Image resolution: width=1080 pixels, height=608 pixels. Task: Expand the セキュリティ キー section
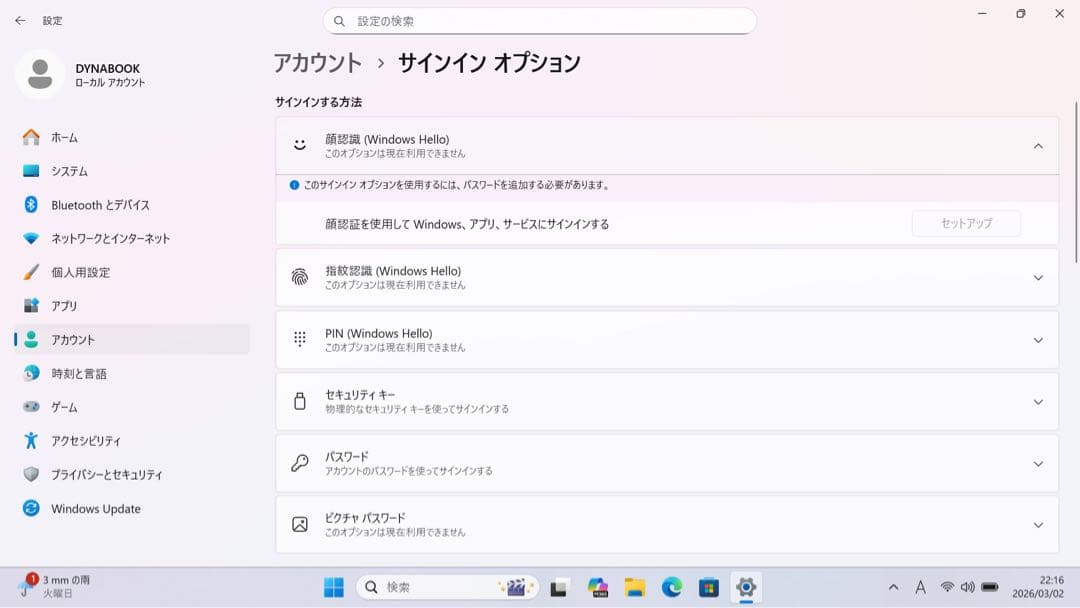[1038, 401]
